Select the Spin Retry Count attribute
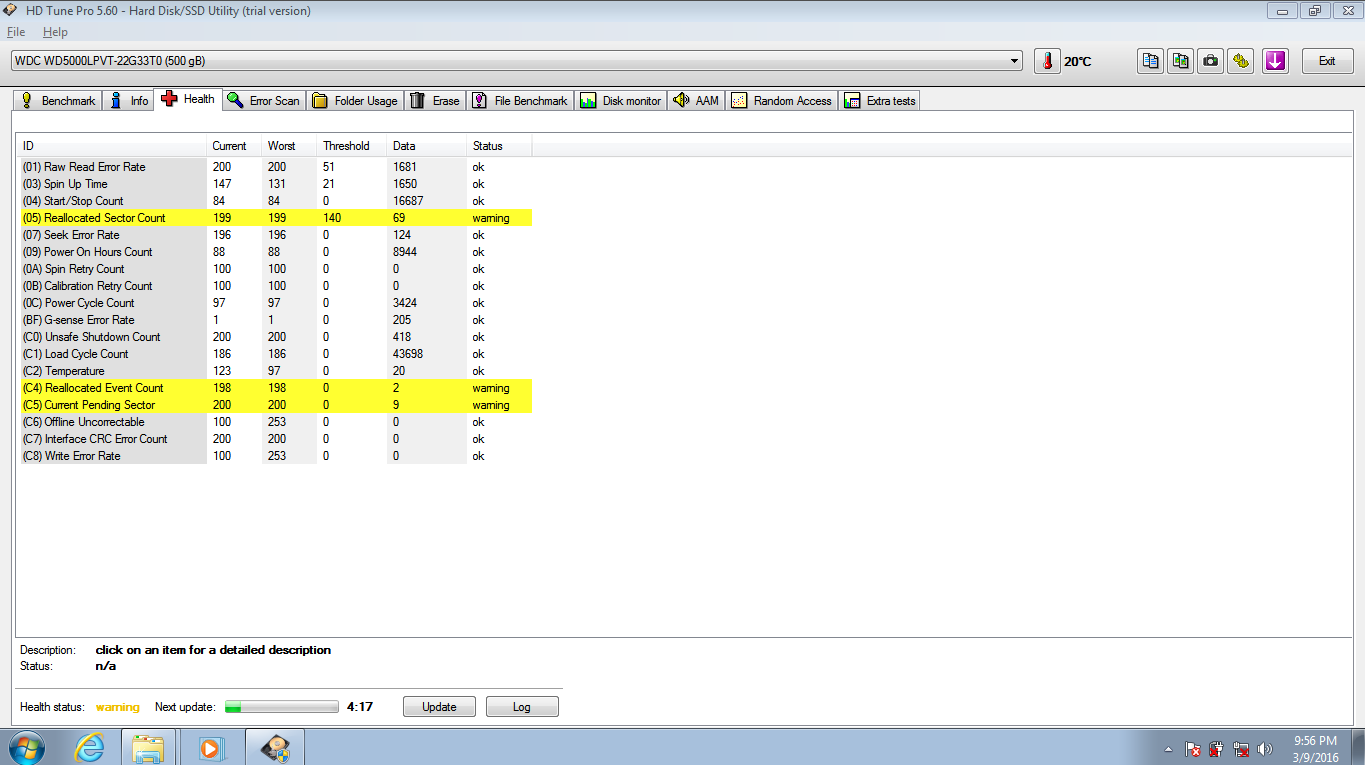Image resolution: width=1365 pixels, height=765 pixels. [274, 269]
